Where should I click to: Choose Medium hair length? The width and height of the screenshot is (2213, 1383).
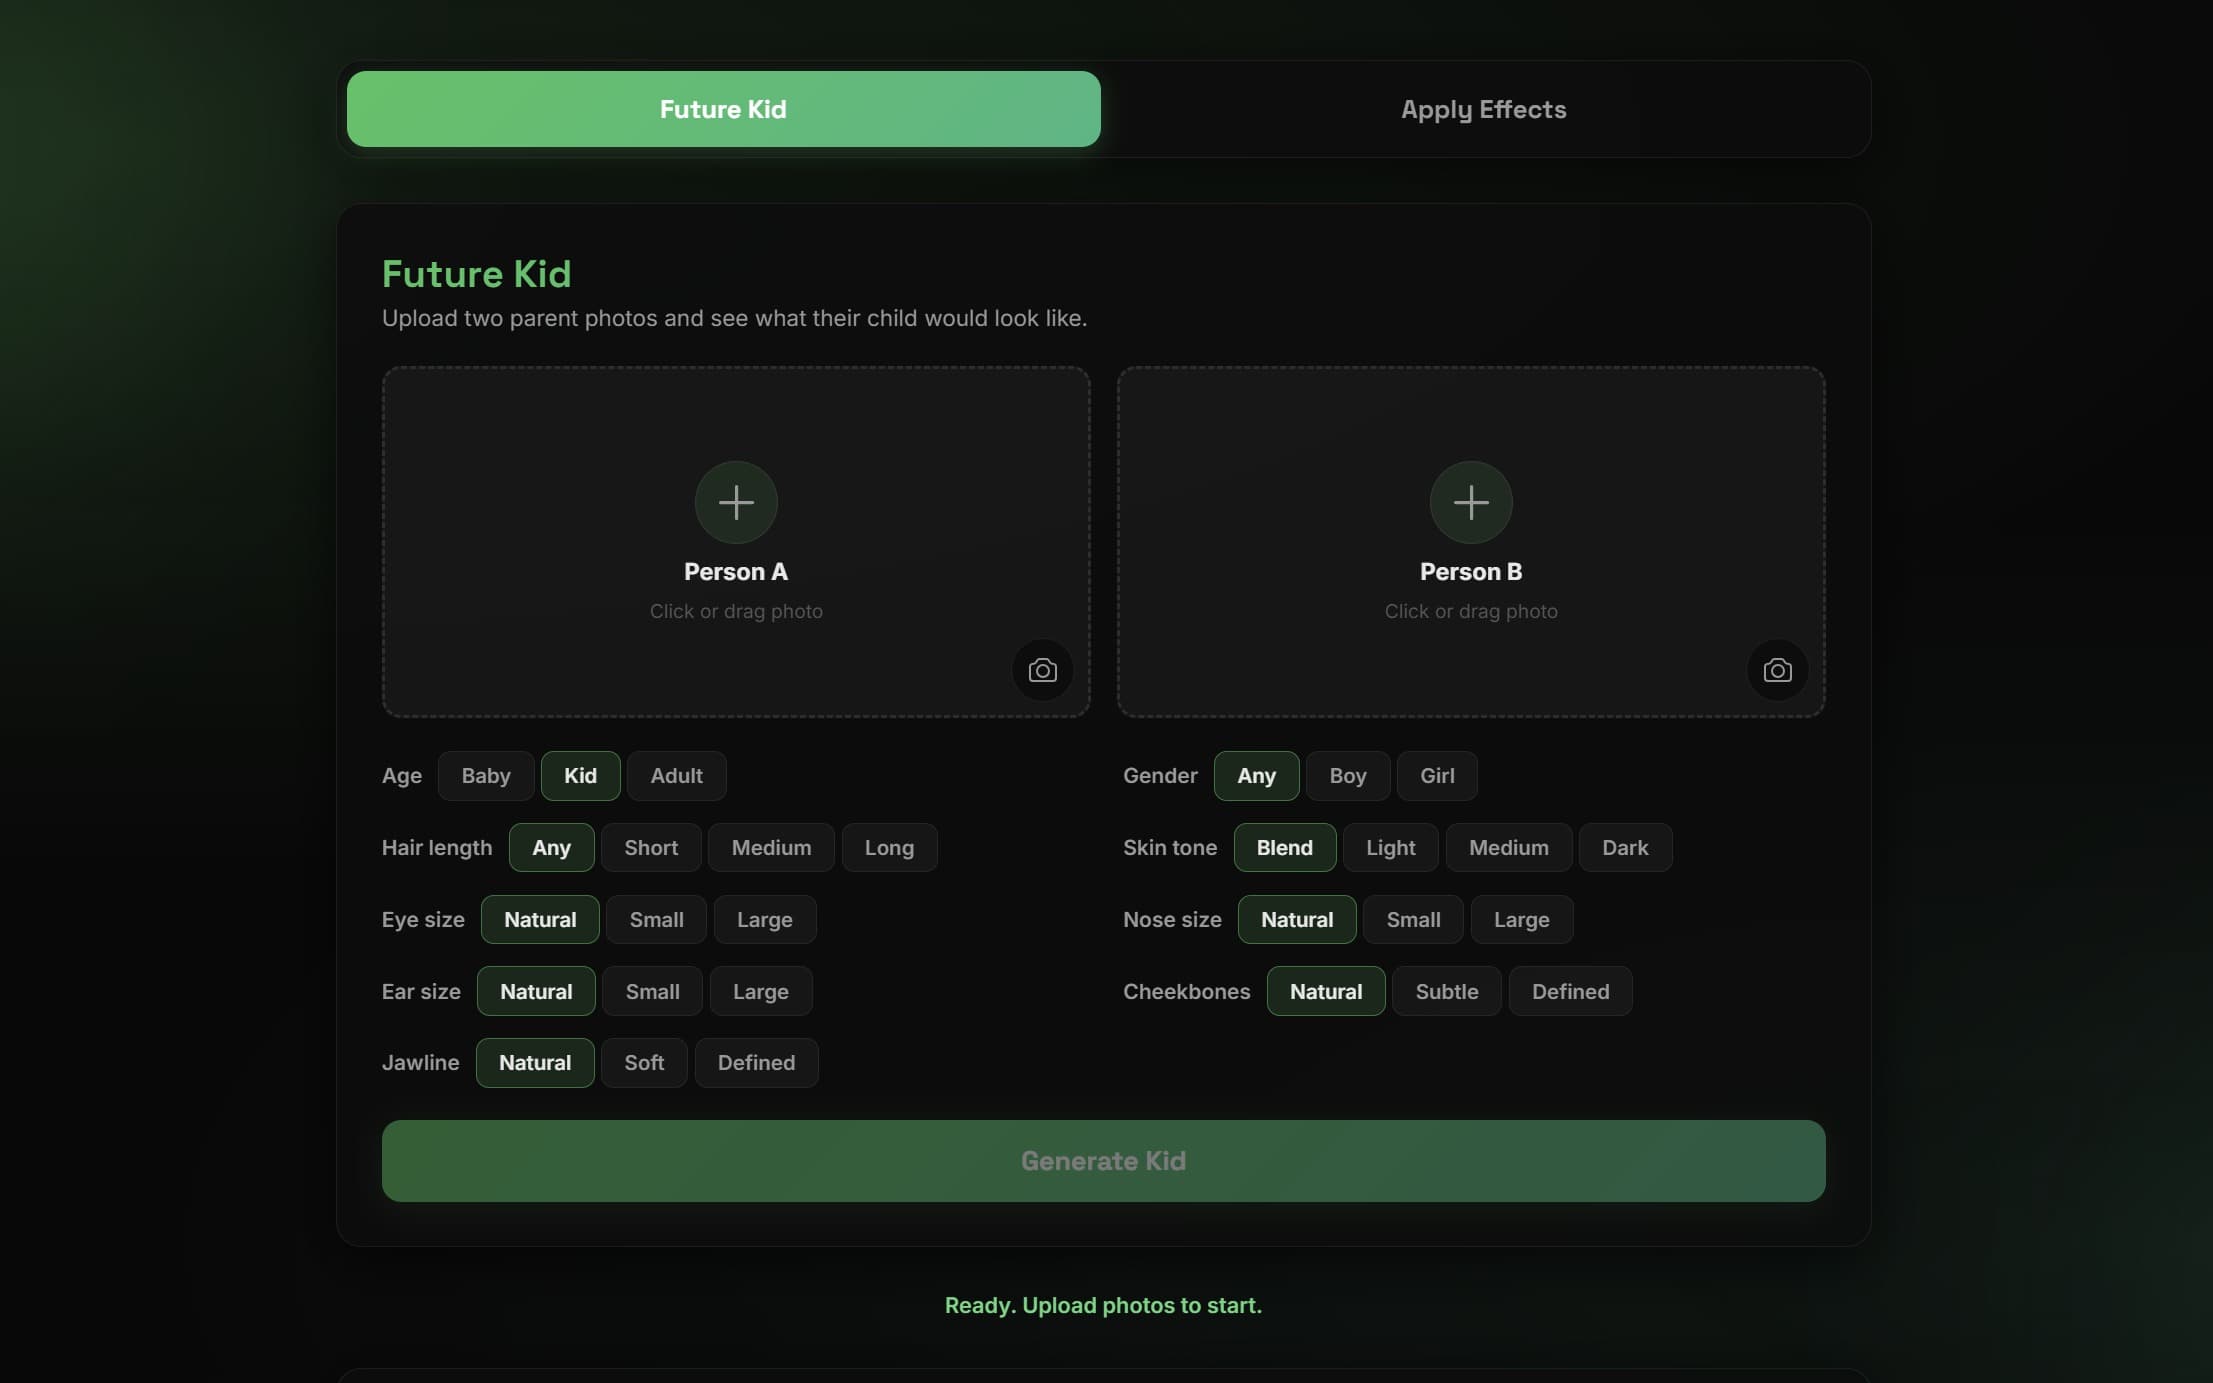click(771, 848)
